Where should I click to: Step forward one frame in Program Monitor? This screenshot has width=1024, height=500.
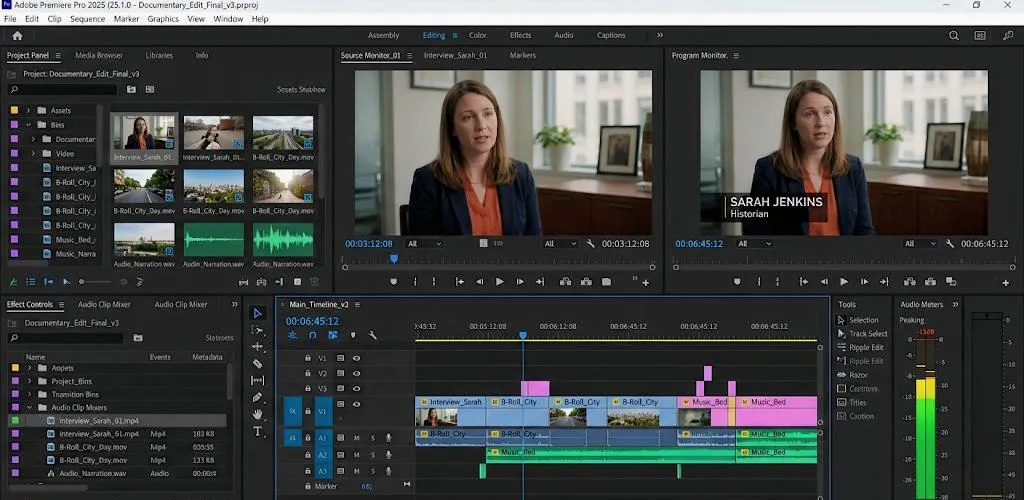pyautogui.click(x=864, y=282)
